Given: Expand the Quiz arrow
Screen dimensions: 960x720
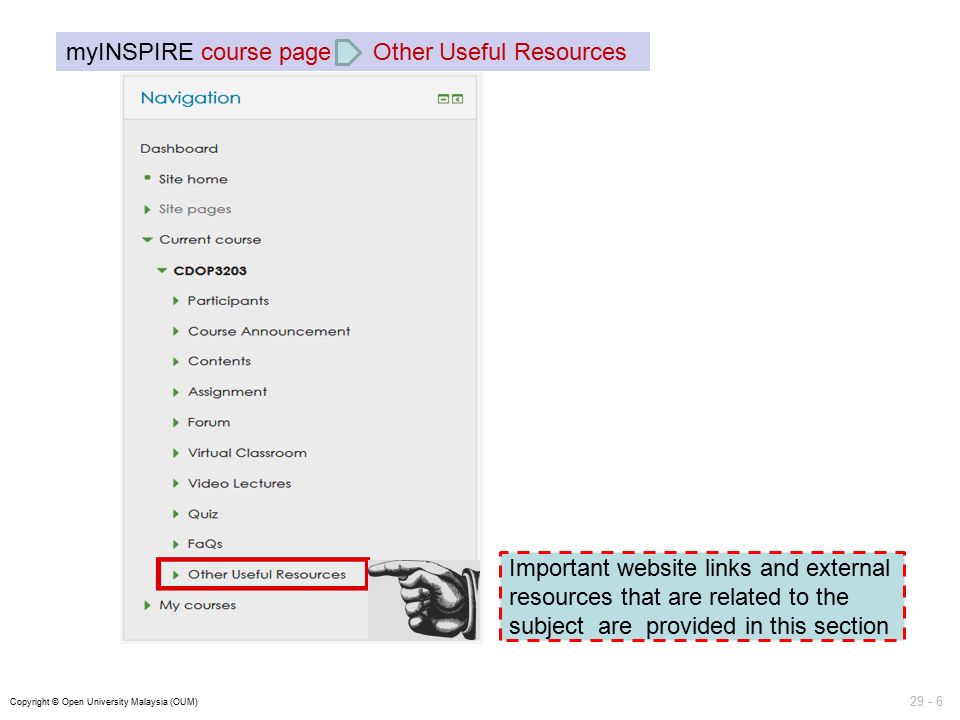Looking at the screenshot, I should click(176, 514).
